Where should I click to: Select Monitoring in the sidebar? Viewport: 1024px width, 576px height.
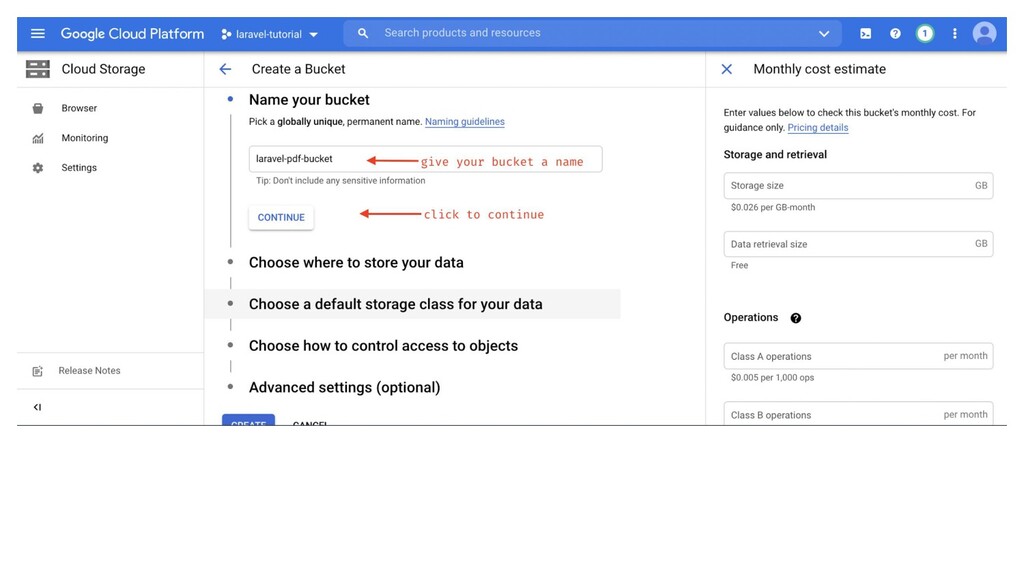[x=84, y=138]
